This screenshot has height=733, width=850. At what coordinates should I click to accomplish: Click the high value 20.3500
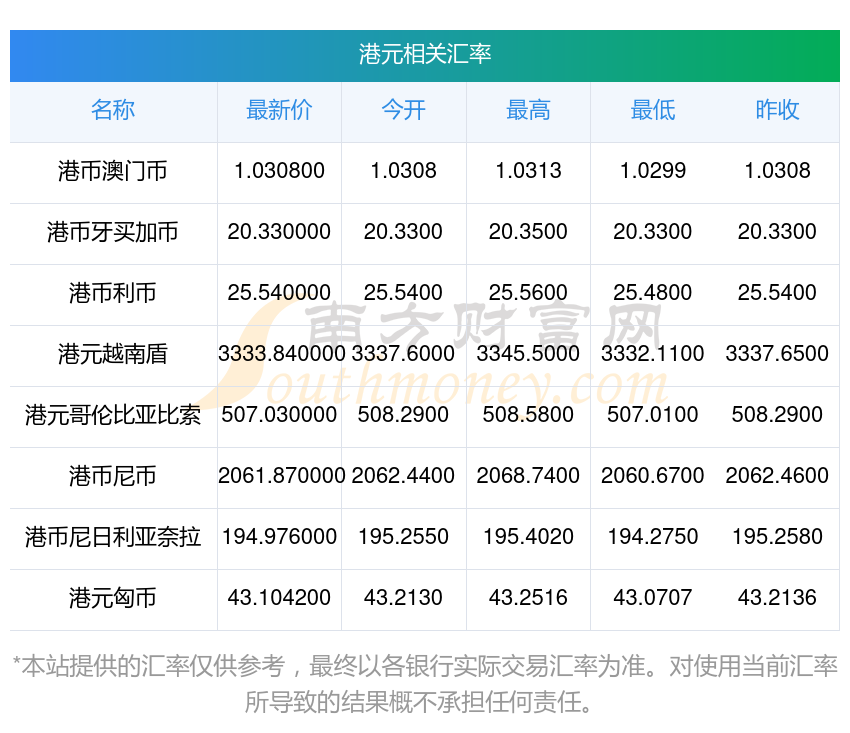point(528,232)
